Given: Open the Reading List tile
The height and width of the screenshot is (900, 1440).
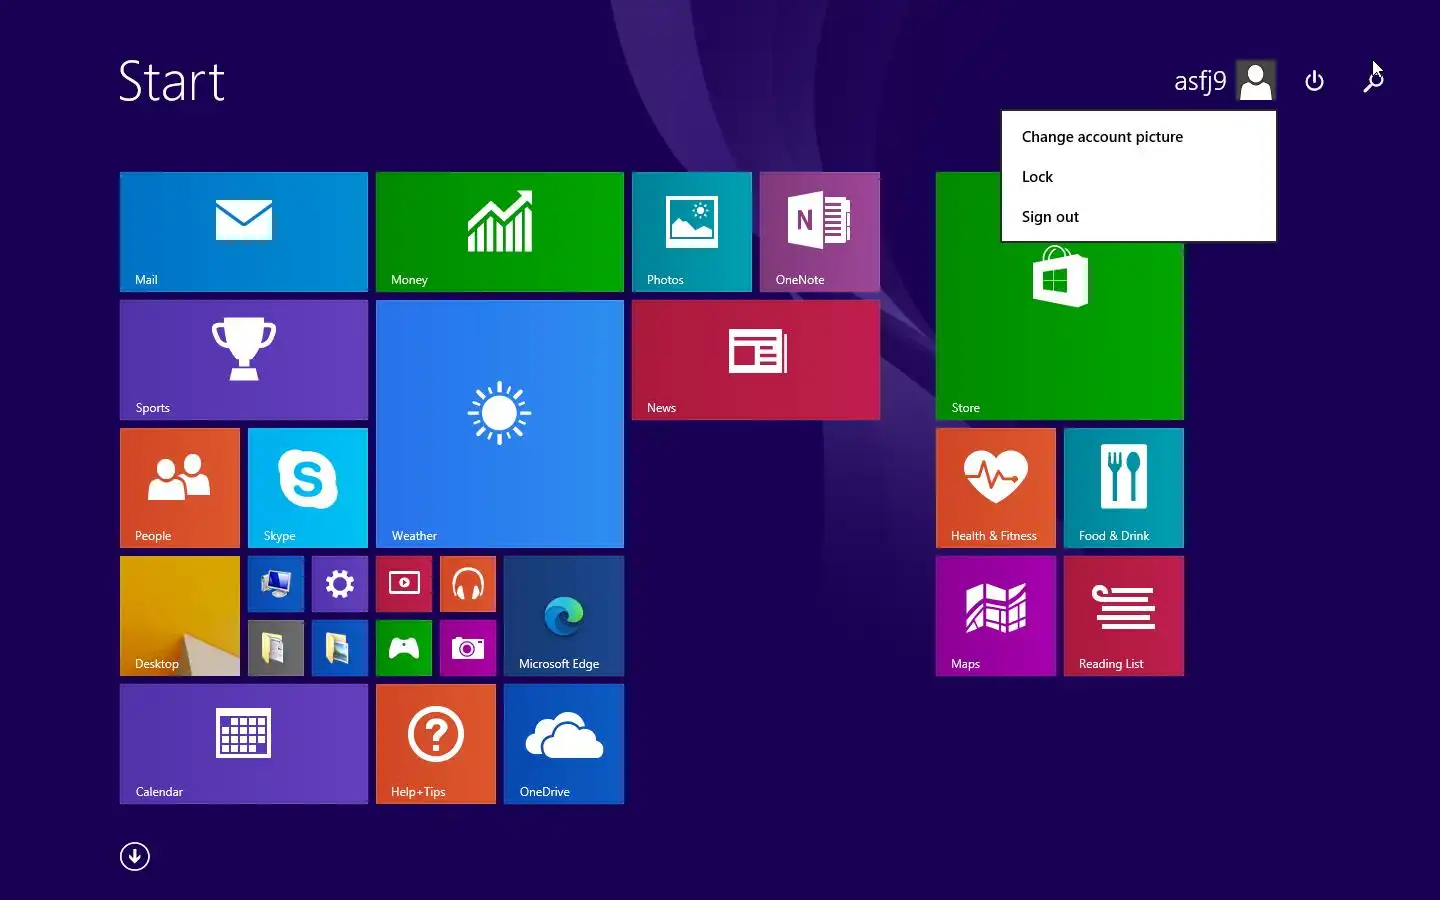Looking at the screenshot, I should click(1124, 616).
